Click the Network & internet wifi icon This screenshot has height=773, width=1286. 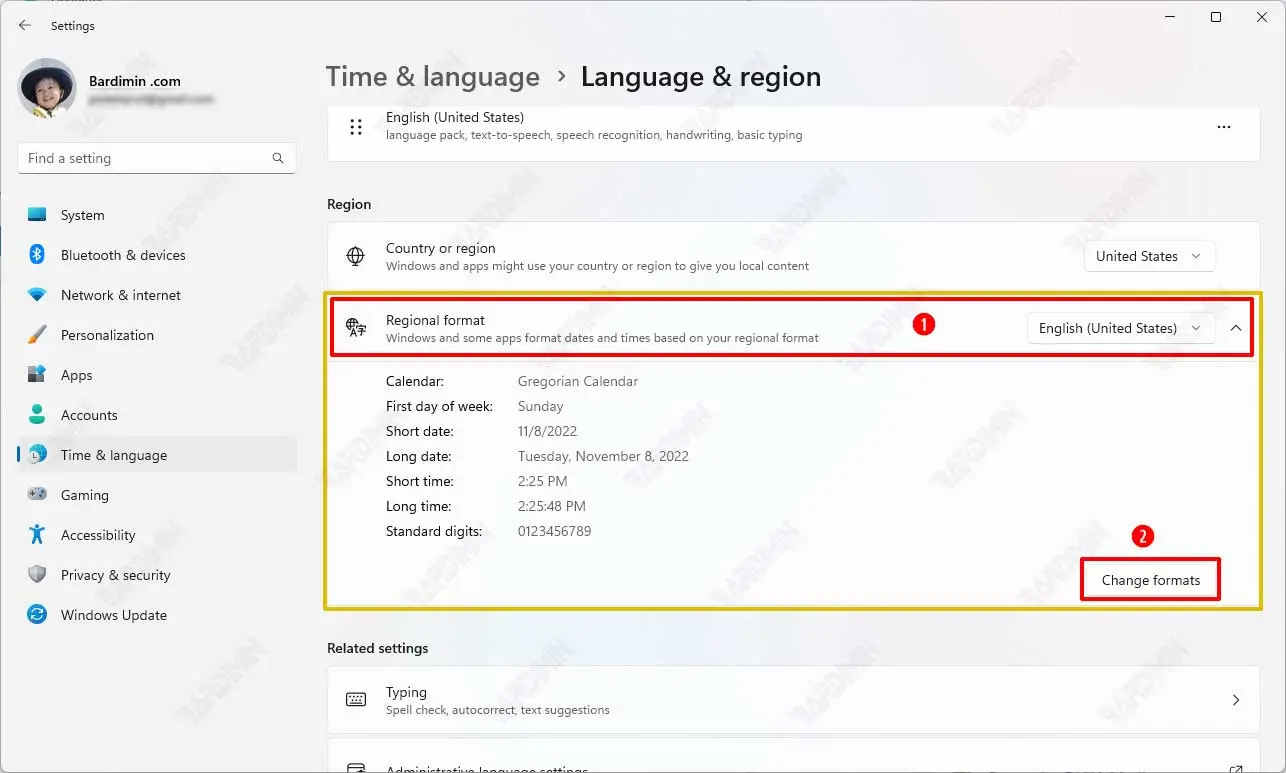pos(37,295)
